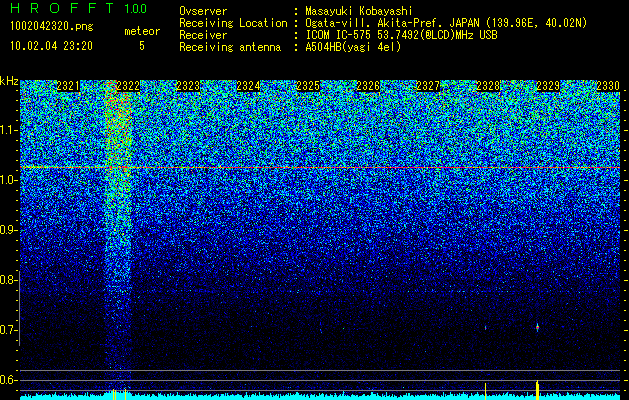This screenshot has height=400, width=629.
Task: Click the yellow peak bar below 2328
Action: [485, 391]
